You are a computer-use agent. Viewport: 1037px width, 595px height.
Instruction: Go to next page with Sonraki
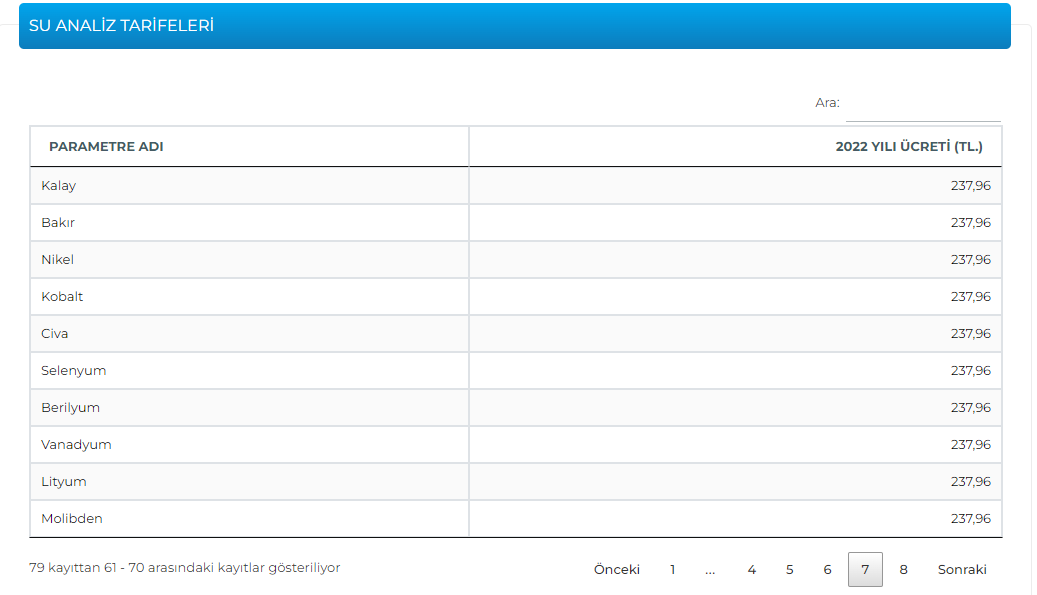(x=962, y=569)
